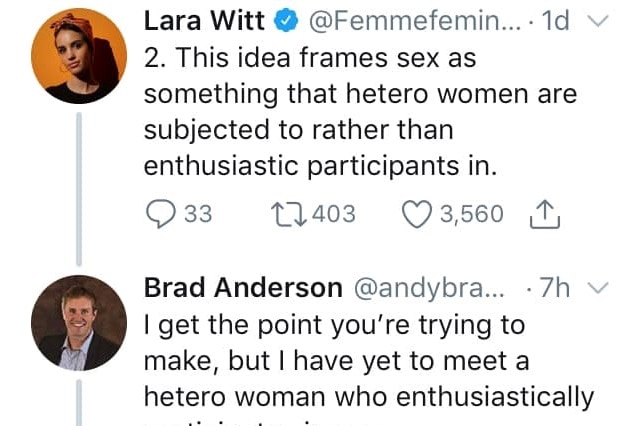Viewport: 639px width, 426px height.
Task: Open the @Femmefemin... handle
Action: point(415,21)
